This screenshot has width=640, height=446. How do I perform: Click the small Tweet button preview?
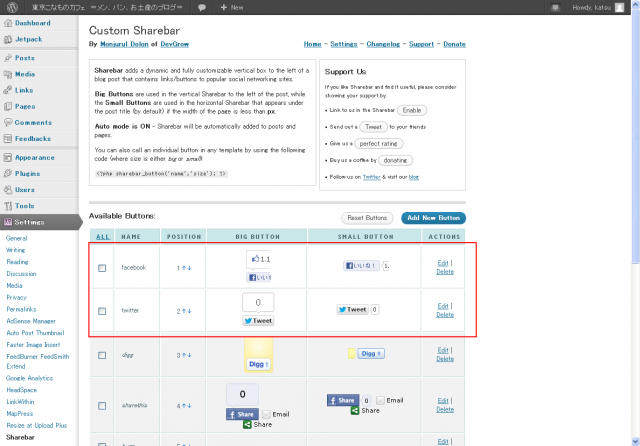tap(352, 309)
